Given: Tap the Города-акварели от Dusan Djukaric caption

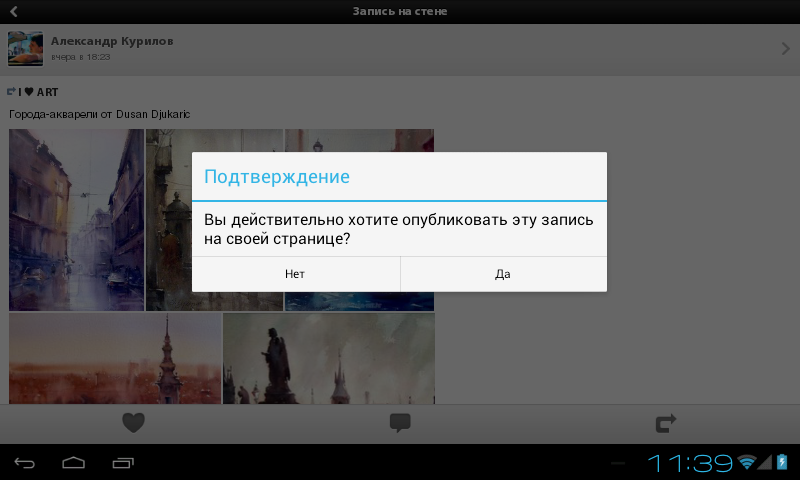Looking at the screenshot, I should pos(99,114).
